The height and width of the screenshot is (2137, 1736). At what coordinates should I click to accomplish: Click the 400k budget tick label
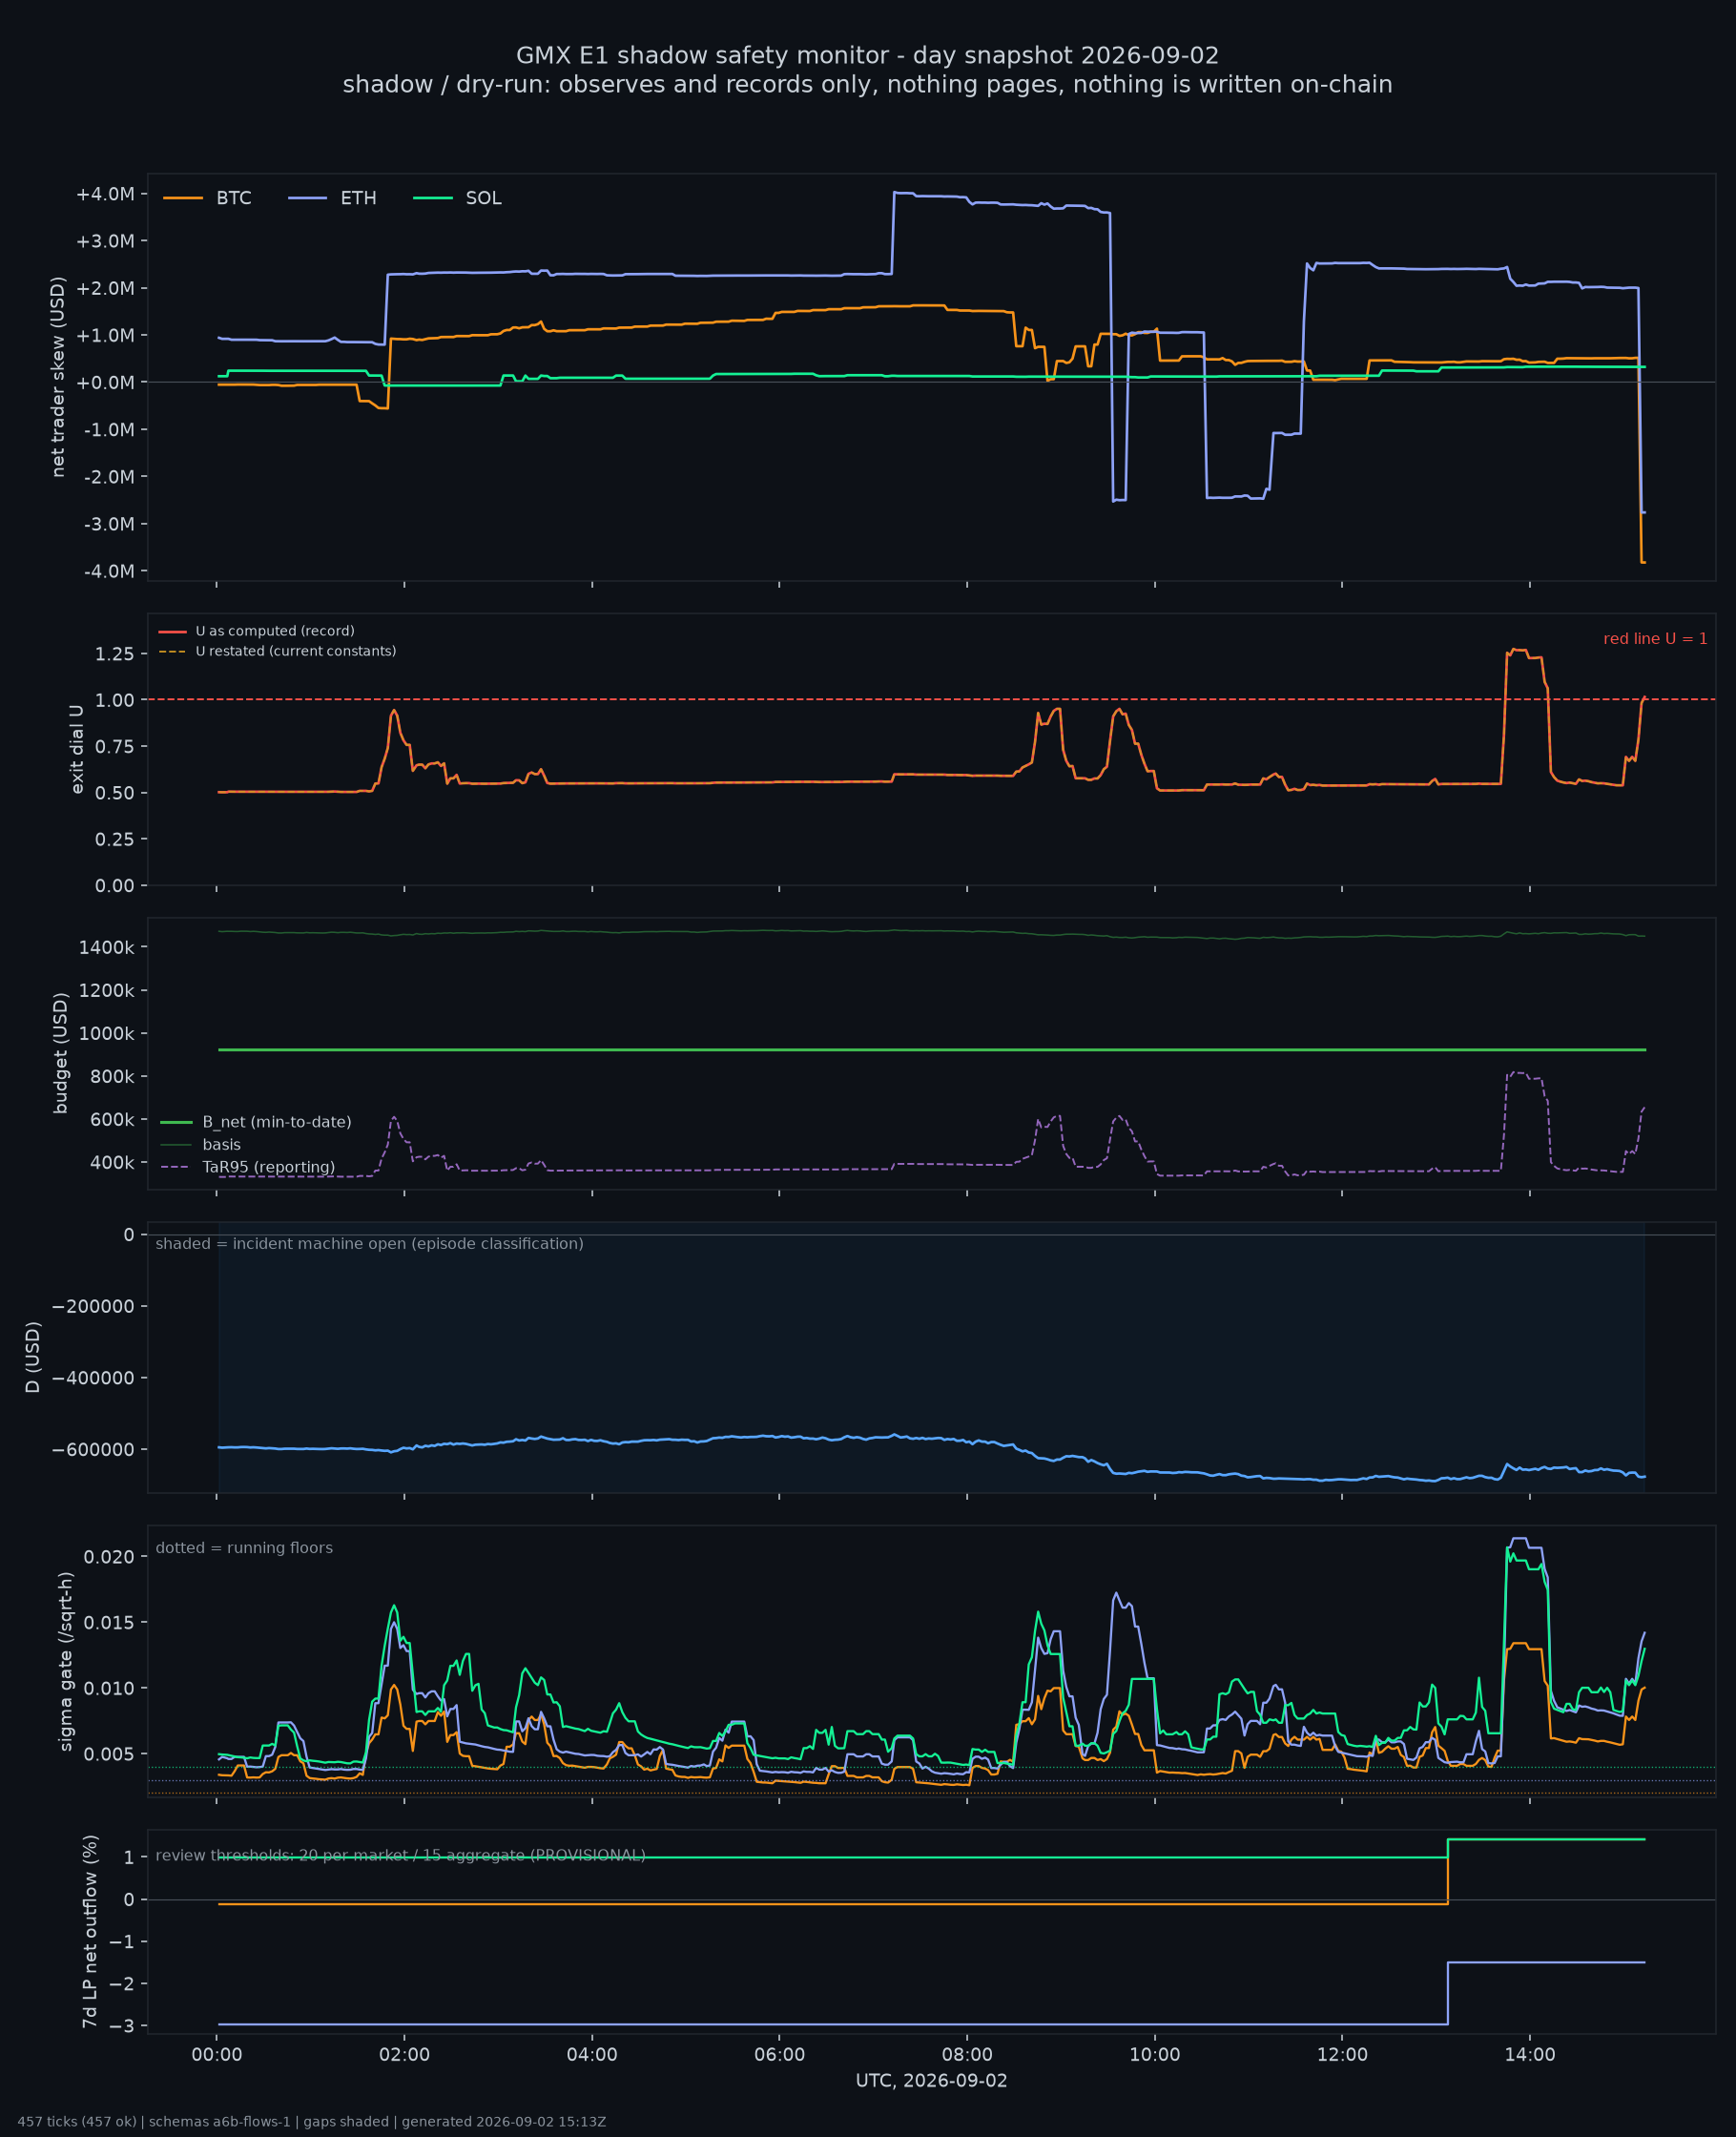click(112, 1163)
